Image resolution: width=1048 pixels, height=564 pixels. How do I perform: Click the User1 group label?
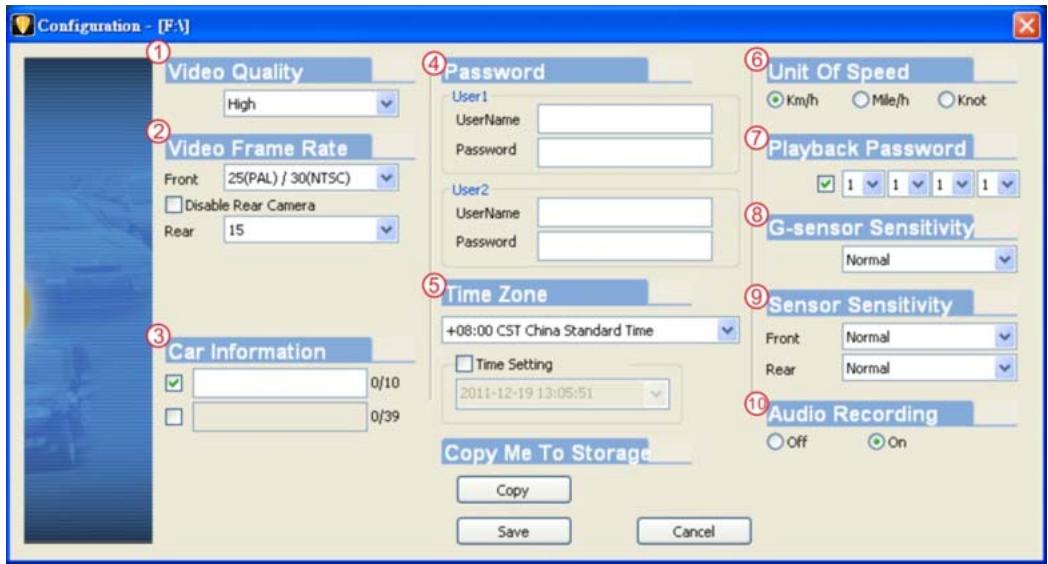click(470, 96)
